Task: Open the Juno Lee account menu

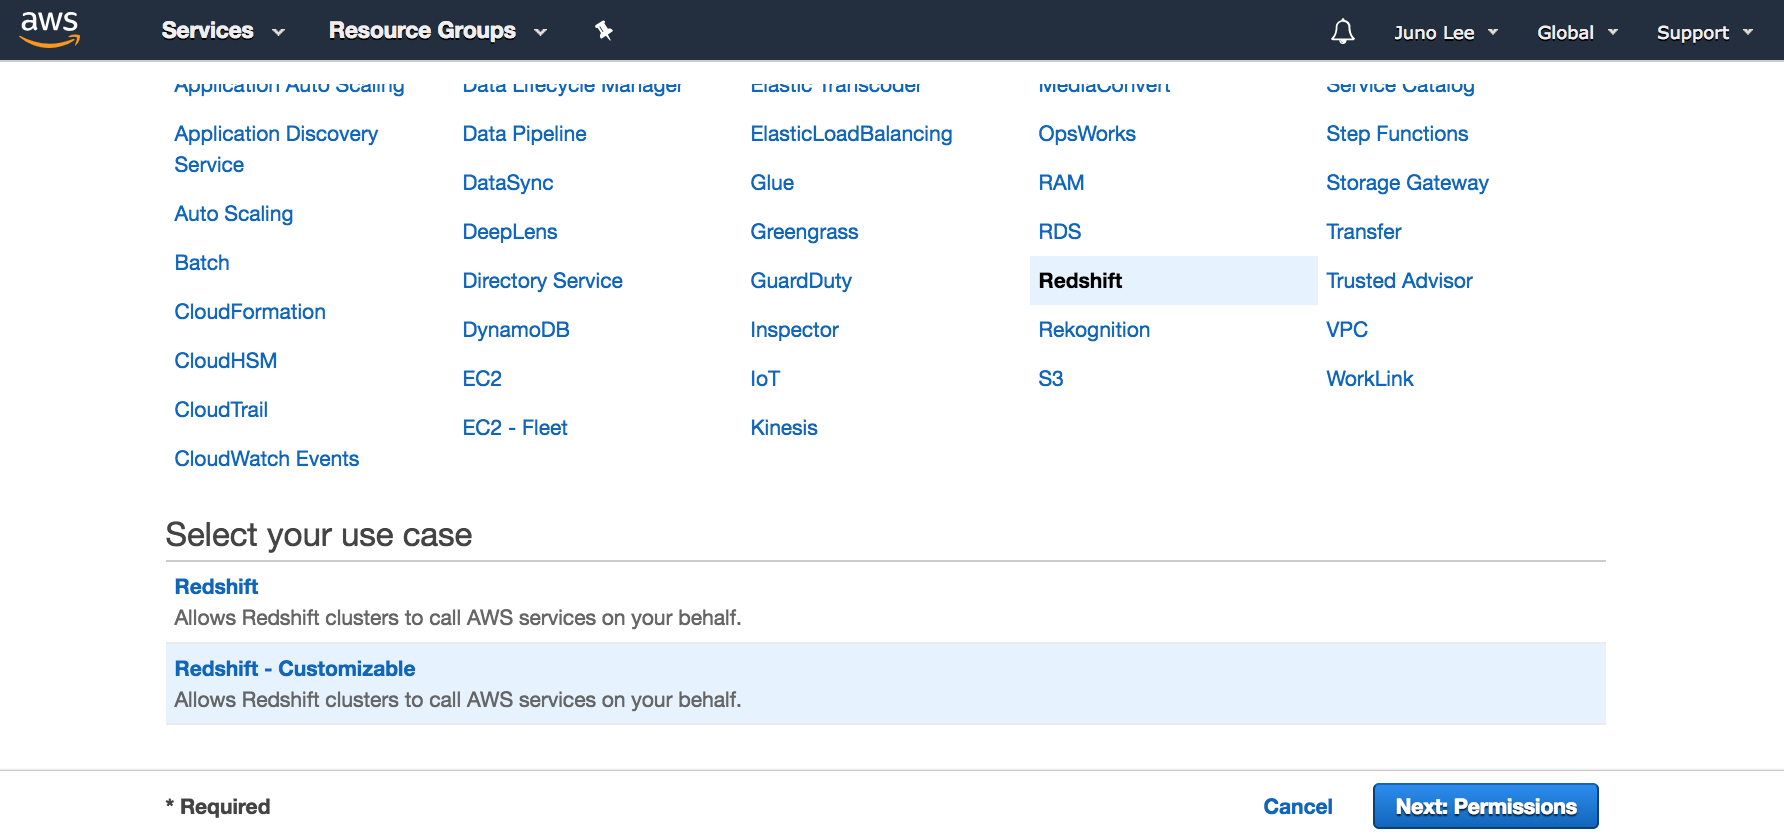Action: (x=1446, y=33)
